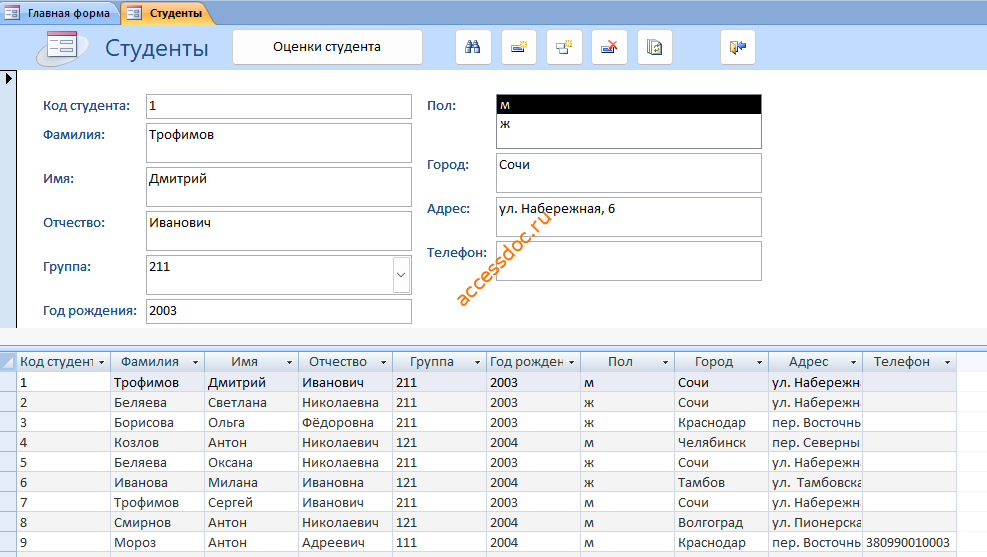Click cell 'Светлана' in the table
Image resolution: width=987 pixels, height=557 pixels.
251,403
